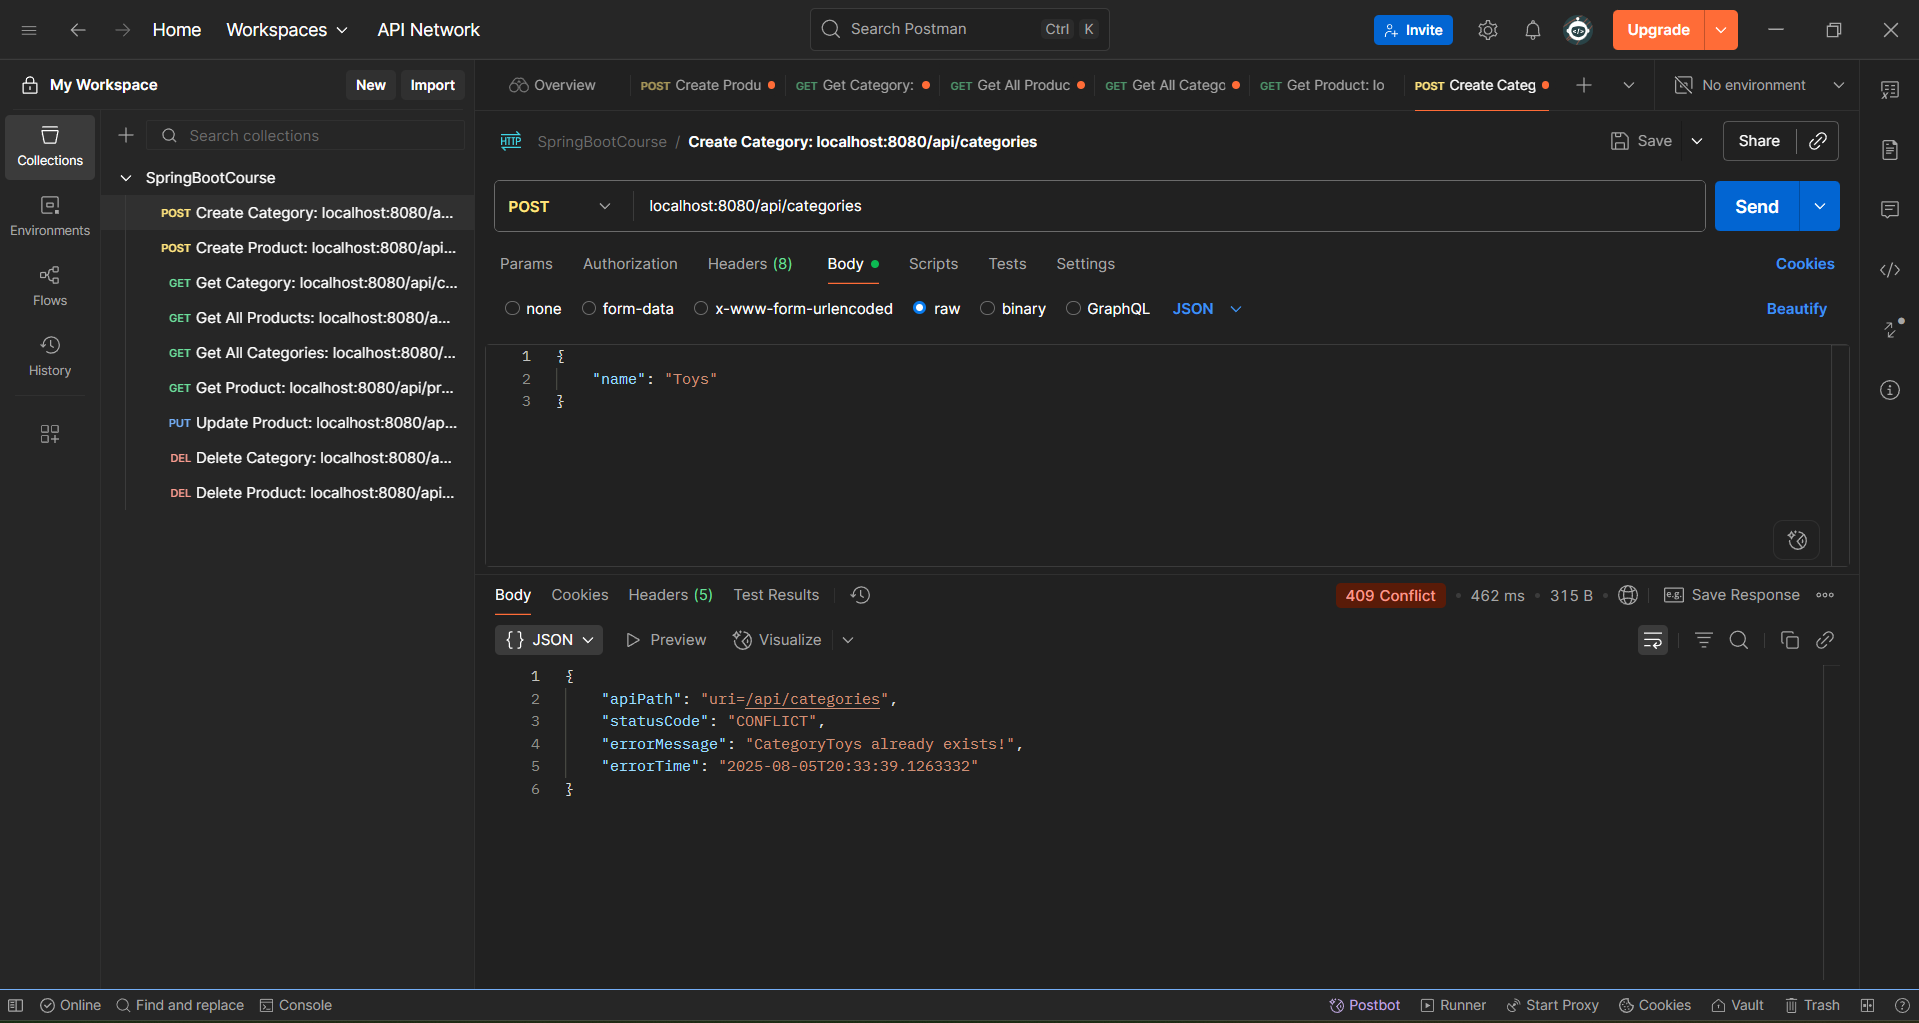Open the hamburger main menu
The image size is (1919, 1023).
click(x=29, y=30)
